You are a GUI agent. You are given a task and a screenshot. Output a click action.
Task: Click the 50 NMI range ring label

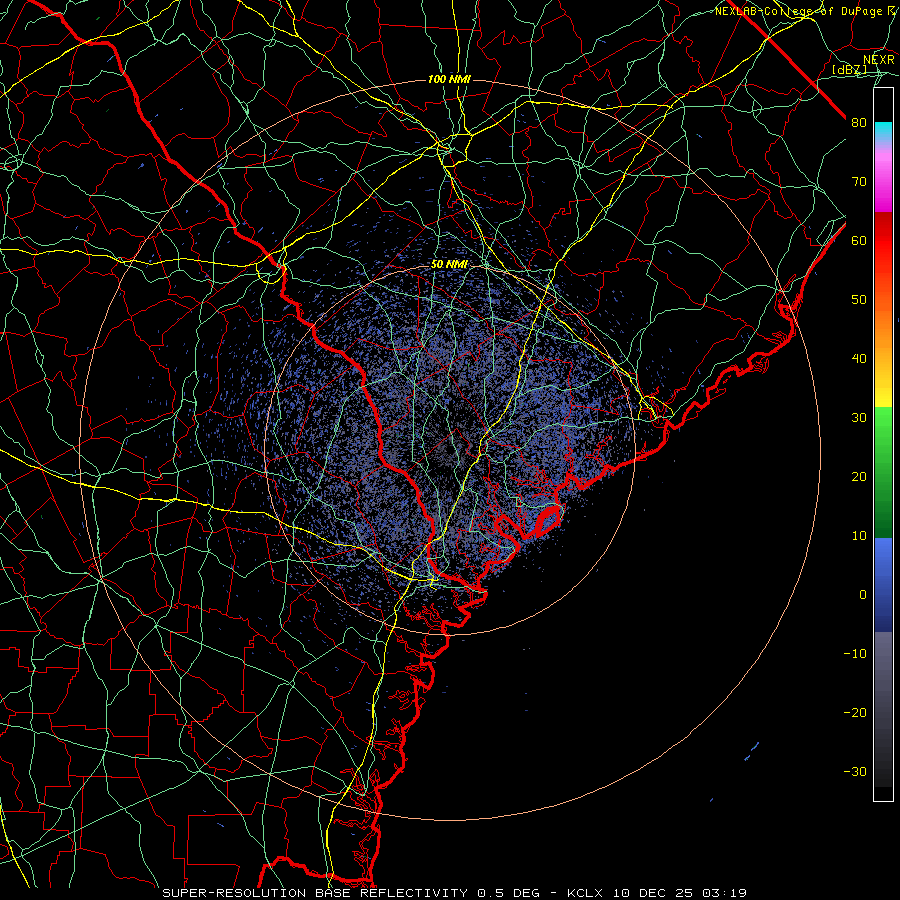pyautogui.click(x=449, y=265)
